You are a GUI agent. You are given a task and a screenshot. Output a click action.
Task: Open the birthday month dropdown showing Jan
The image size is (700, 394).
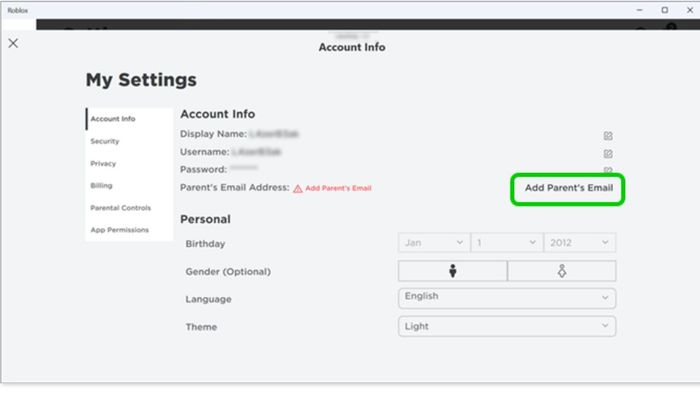coord(433,243)
